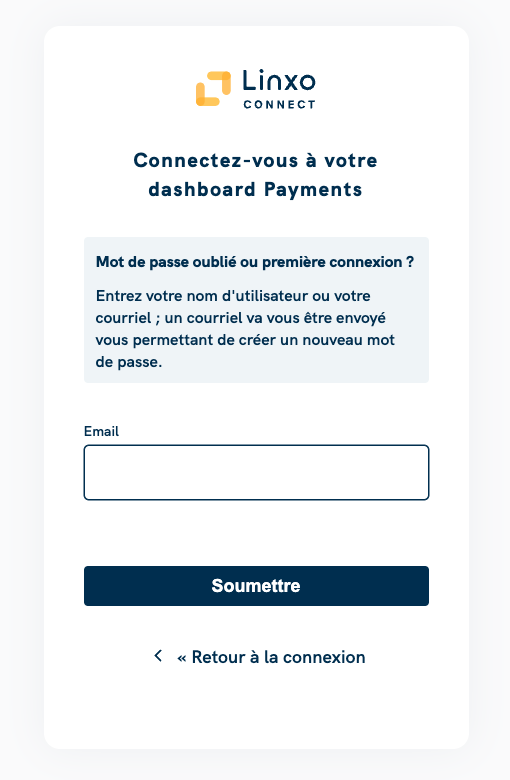Screen dimensions: 510x780
Task: Click the paragraph starting "Entrez votre nom"
Action: [245, 329]
